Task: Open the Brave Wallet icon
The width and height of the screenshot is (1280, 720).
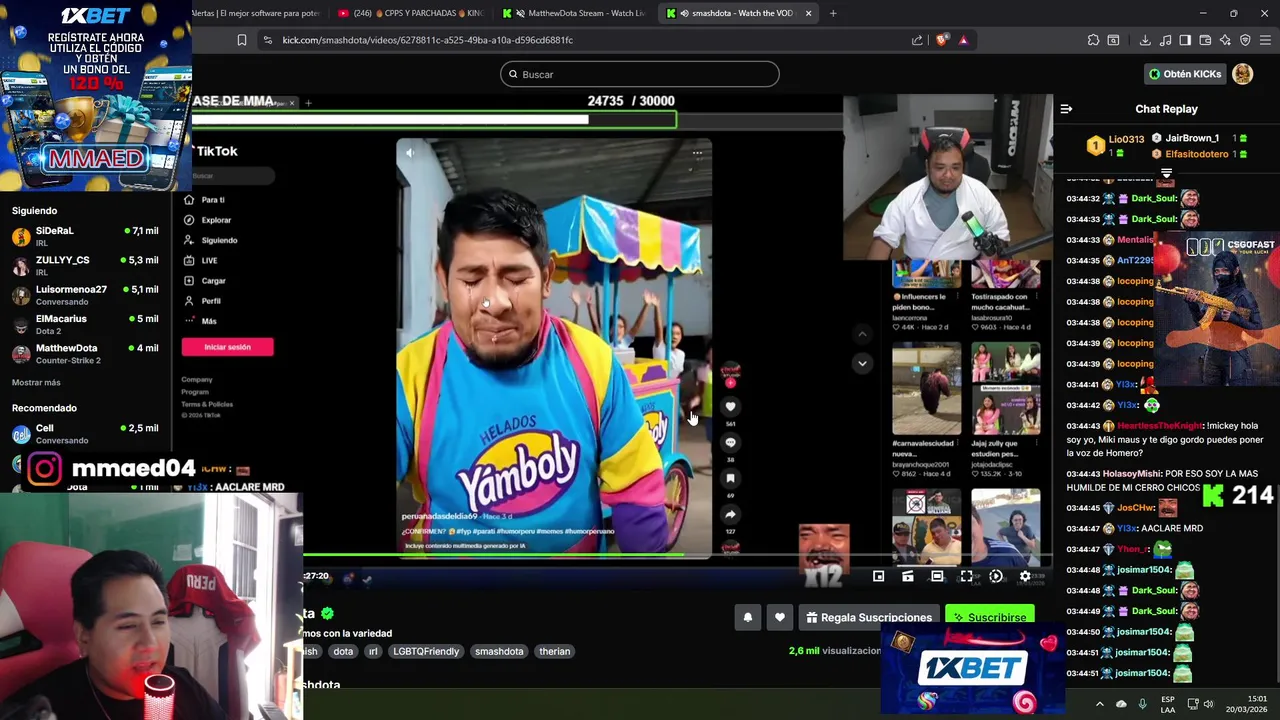Action: pyautogui.click(x=1205, y=40)
